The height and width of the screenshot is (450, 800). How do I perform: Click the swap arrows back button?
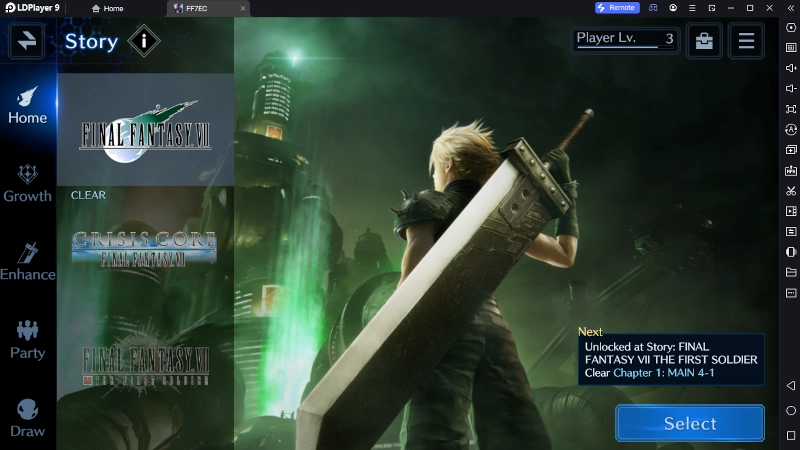click(x=27, y=40)
